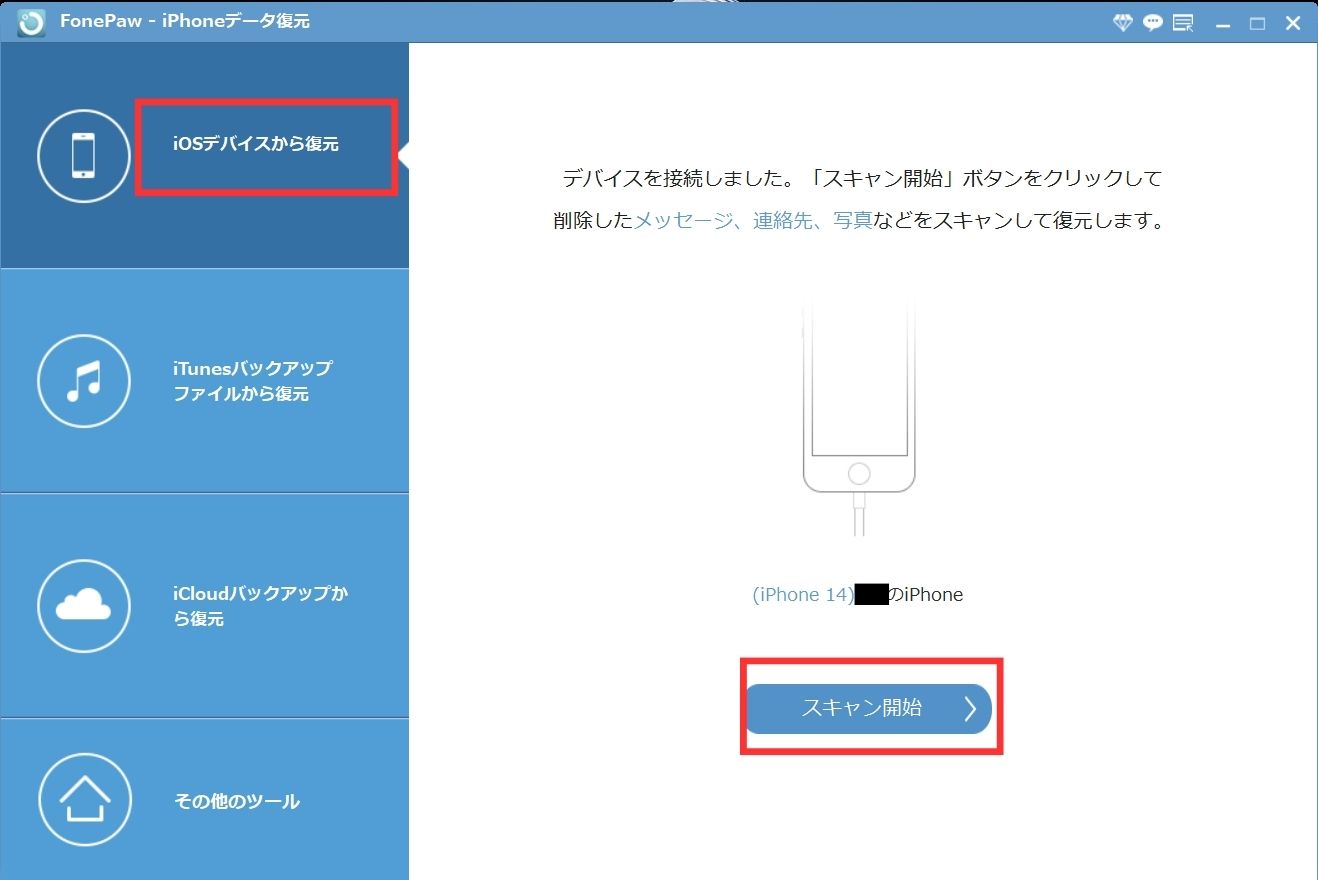Image resolution: width=1318 pixels, height=880 pixels.
Task: Click the chevron arrow on the scan button
Action: (969, 709)
